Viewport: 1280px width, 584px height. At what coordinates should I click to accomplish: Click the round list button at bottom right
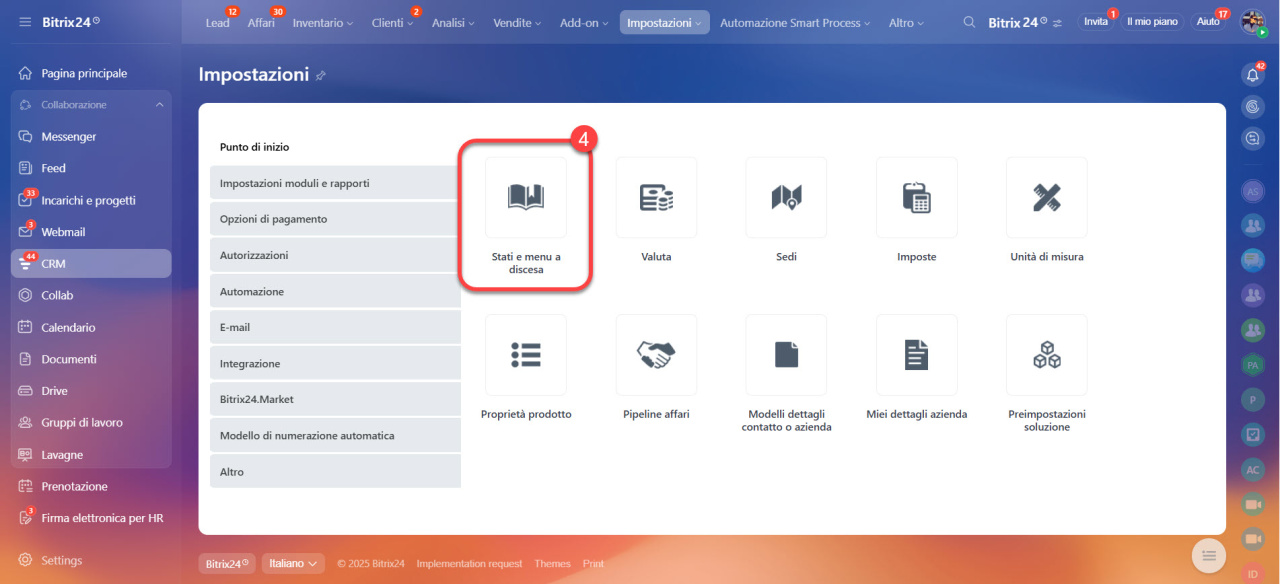1208,555
